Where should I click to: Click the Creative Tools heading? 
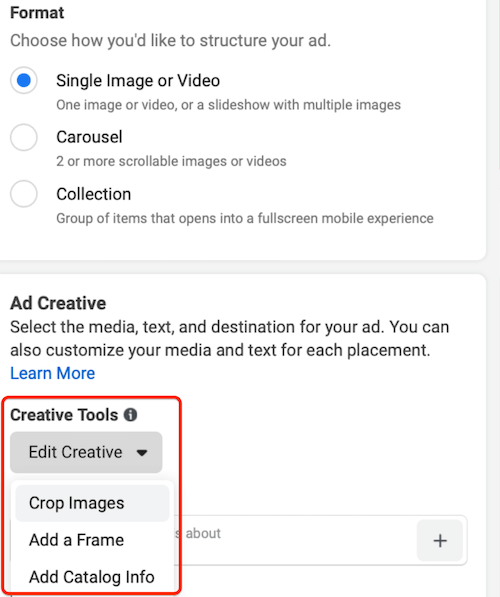[x=64, y=415]
